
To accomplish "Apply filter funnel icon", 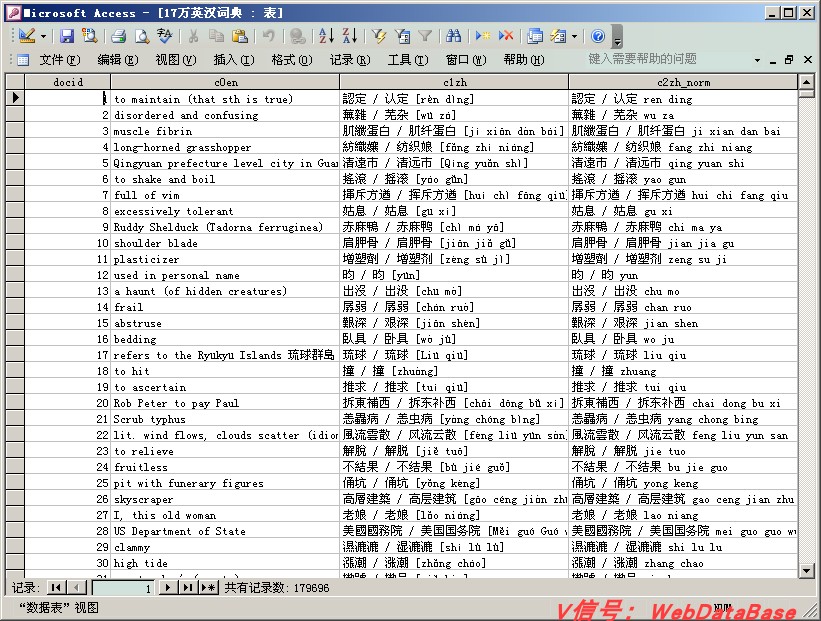I will tap(425, 36).
